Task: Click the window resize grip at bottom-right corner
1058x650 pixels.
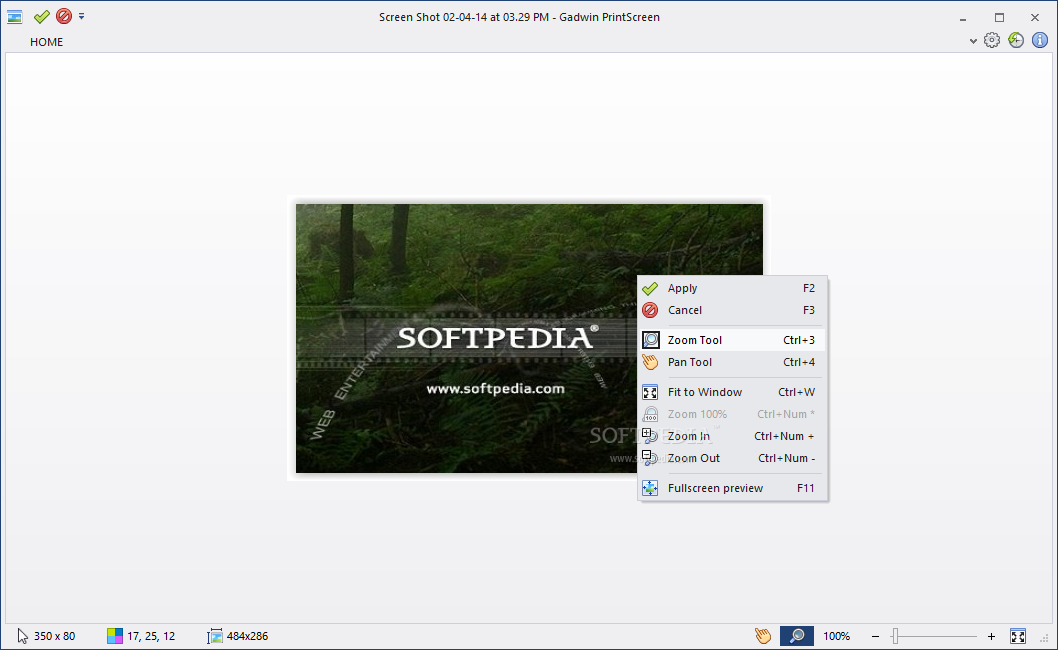Action: 1047,639
